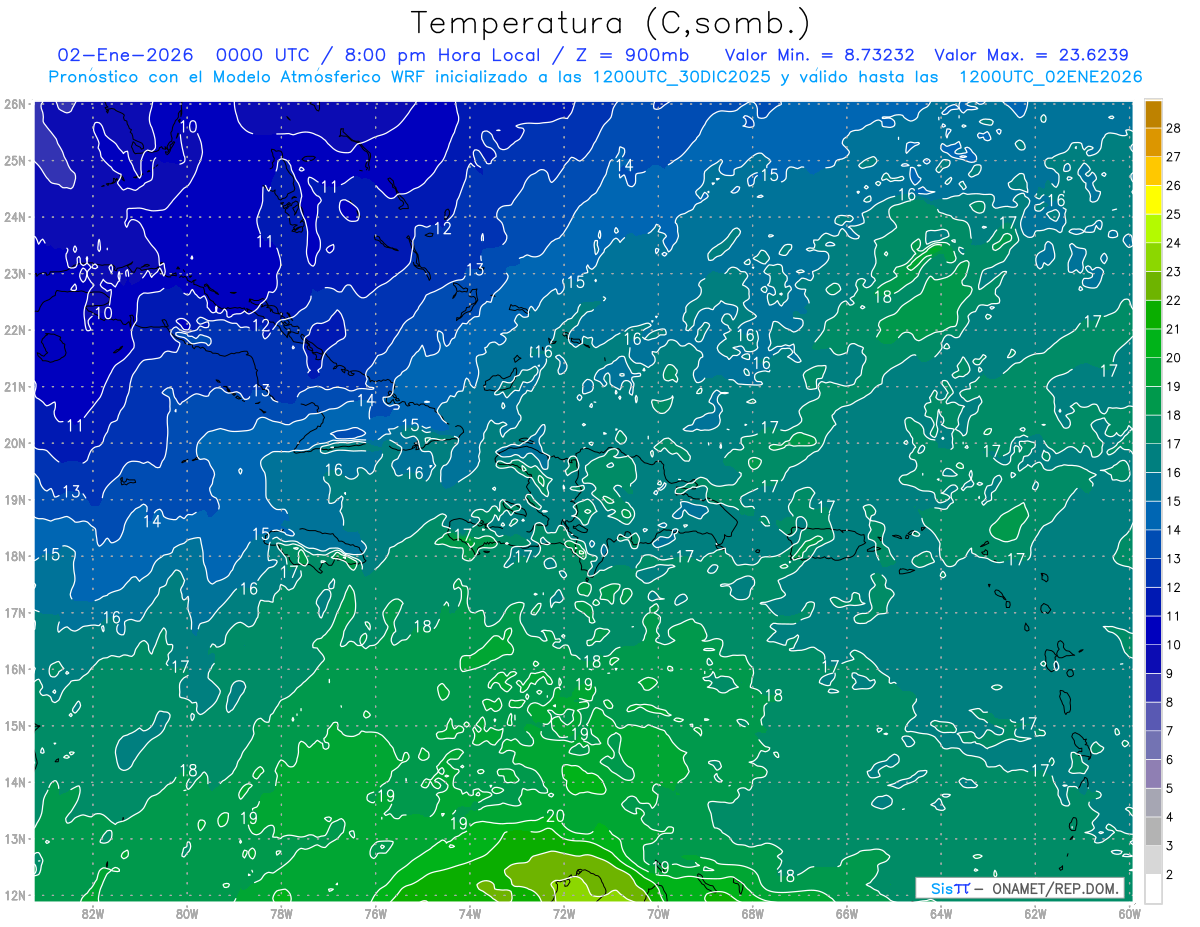Click longitude axis label "82W"

(x=93, y=913)
